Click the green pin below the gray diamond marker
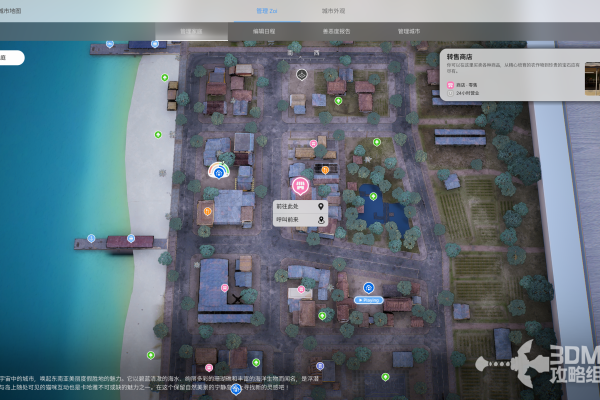This screenshot has width=600, height=400. point(338,101)
